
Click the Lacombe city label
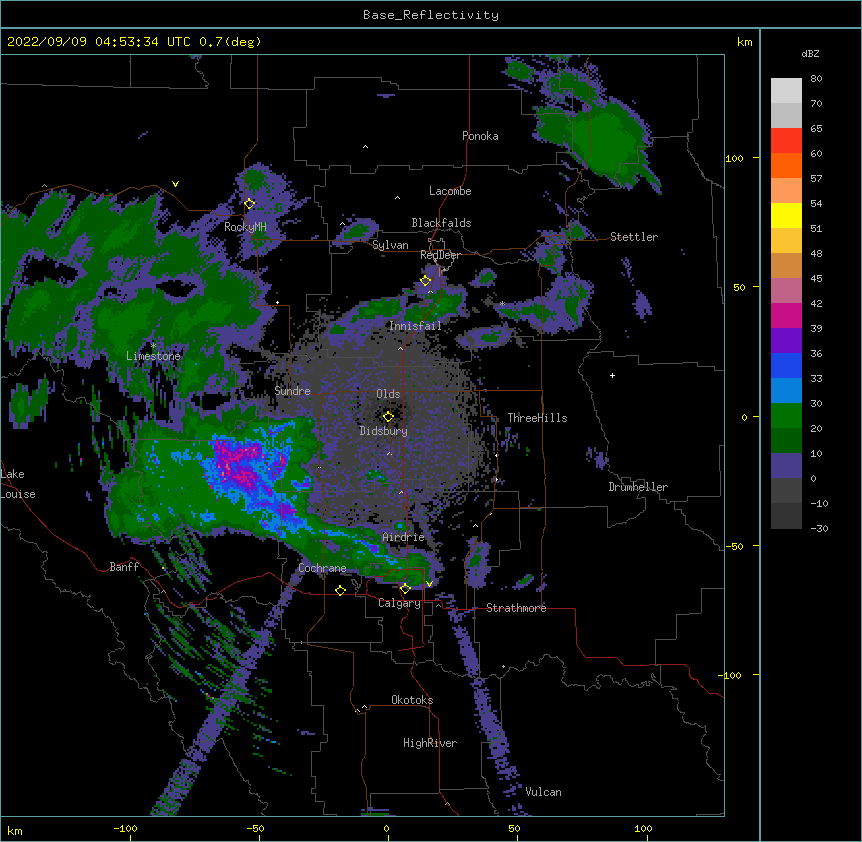click(450, 191)
